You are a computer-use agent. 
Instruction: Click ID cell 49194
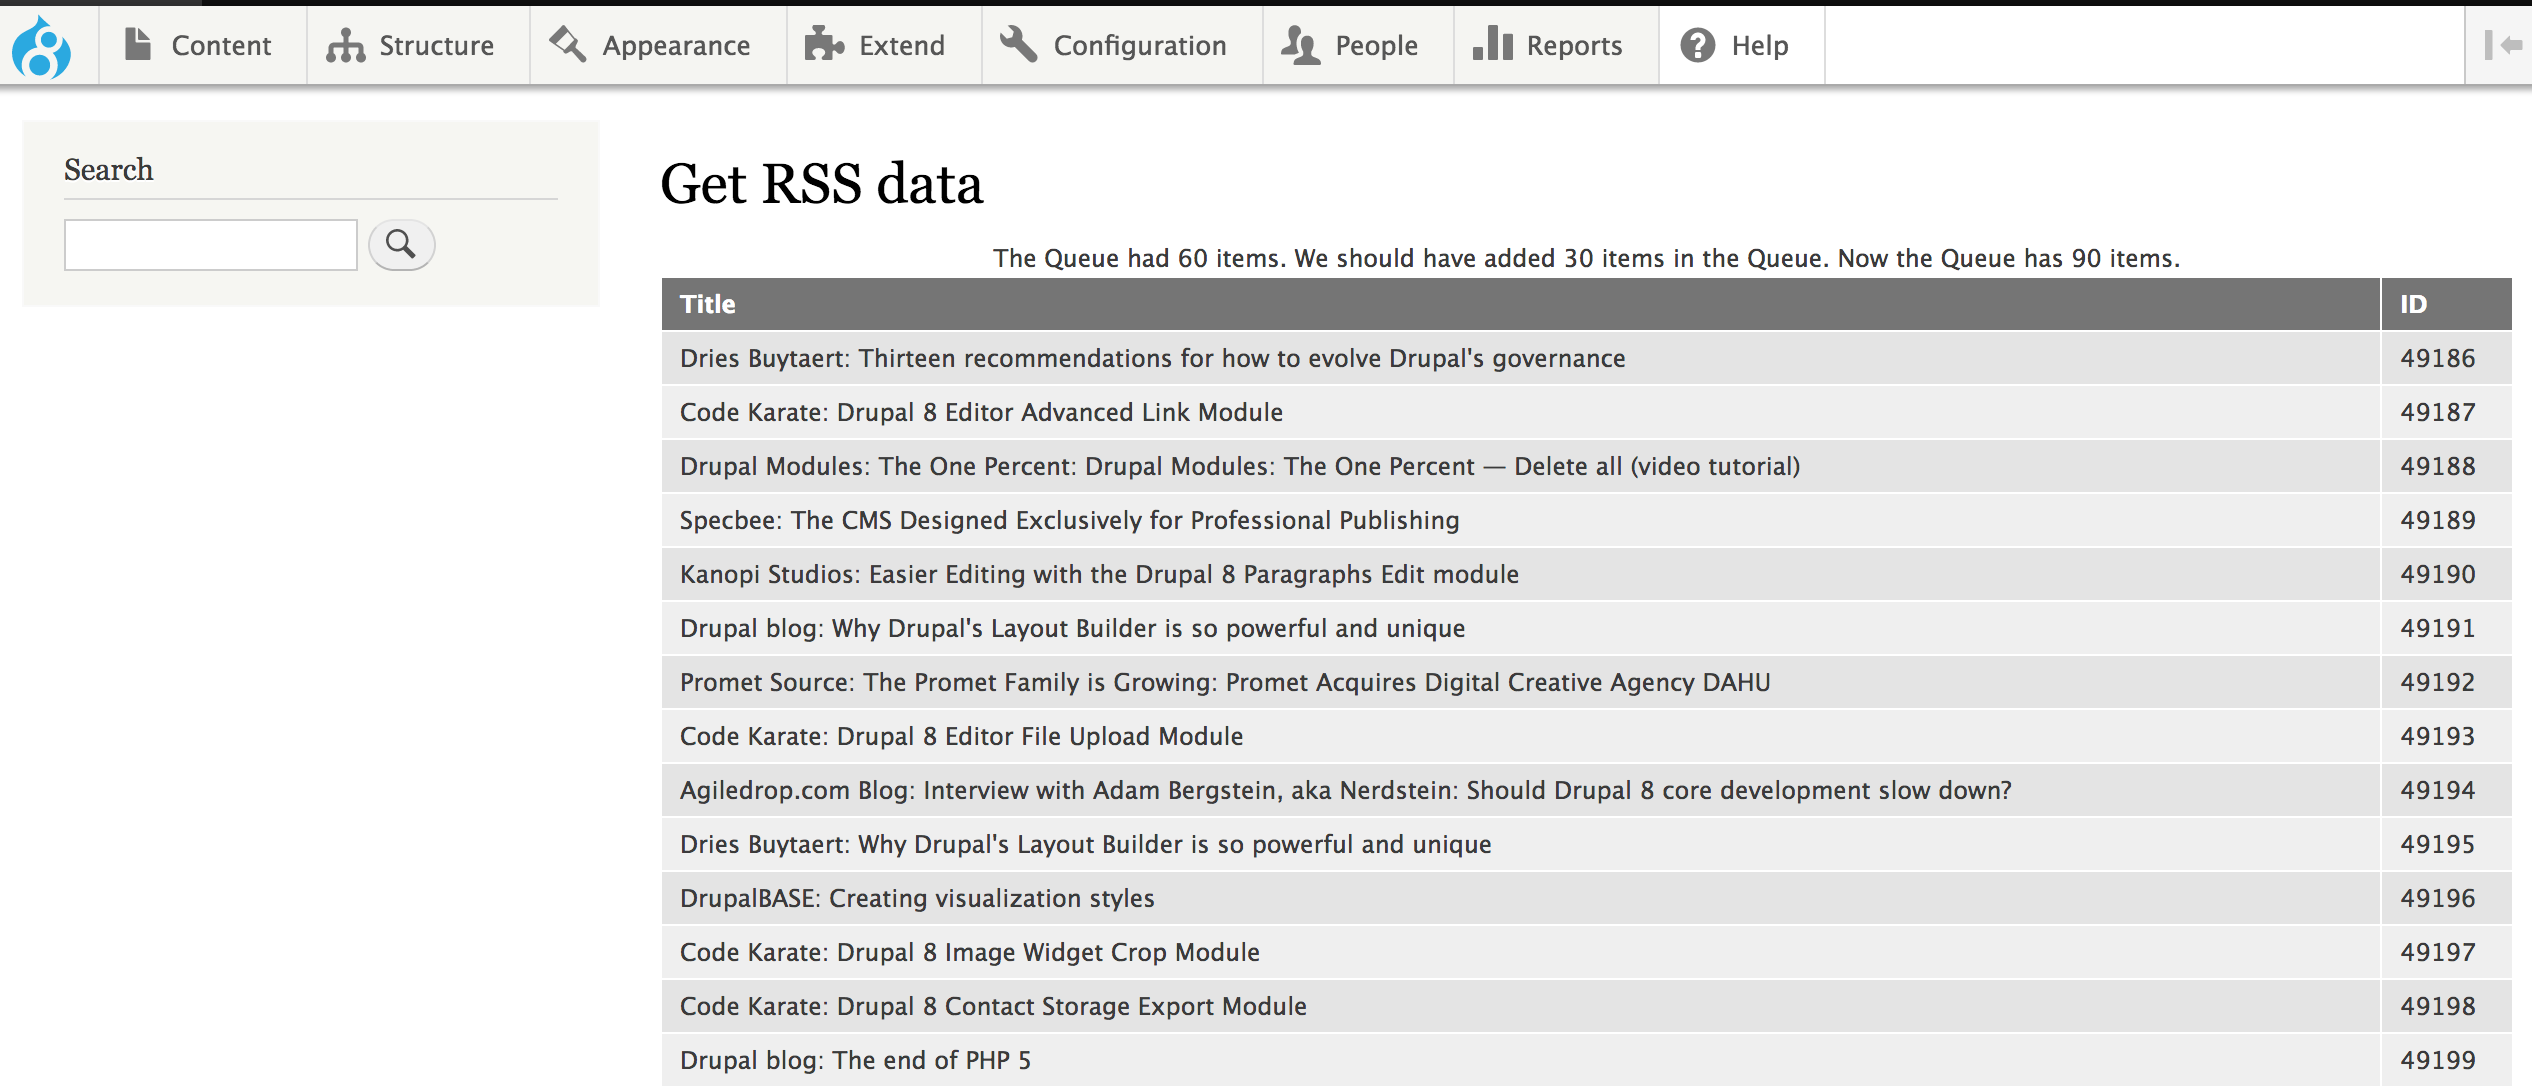pyautogui.click(x=2437, y=790)
